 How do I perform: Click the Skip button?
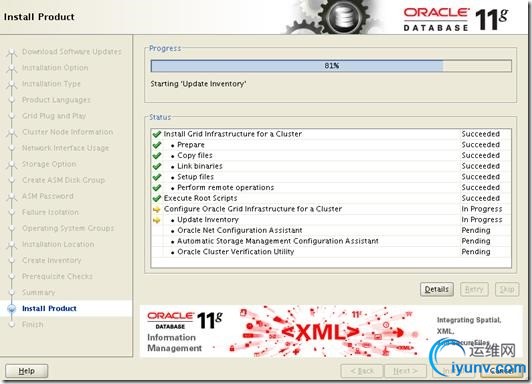coord(507,289)
